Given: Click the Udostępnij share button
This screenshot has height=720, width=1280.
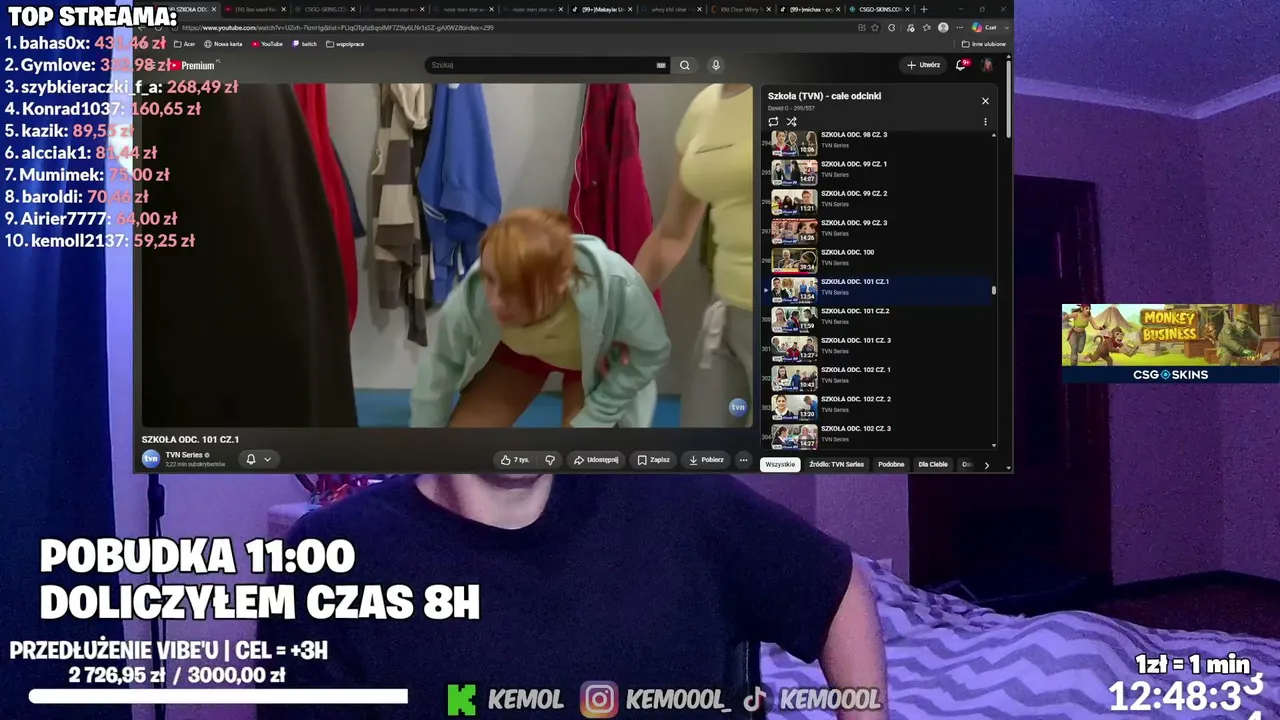Looking at the screenshot, I should [596, 460].
